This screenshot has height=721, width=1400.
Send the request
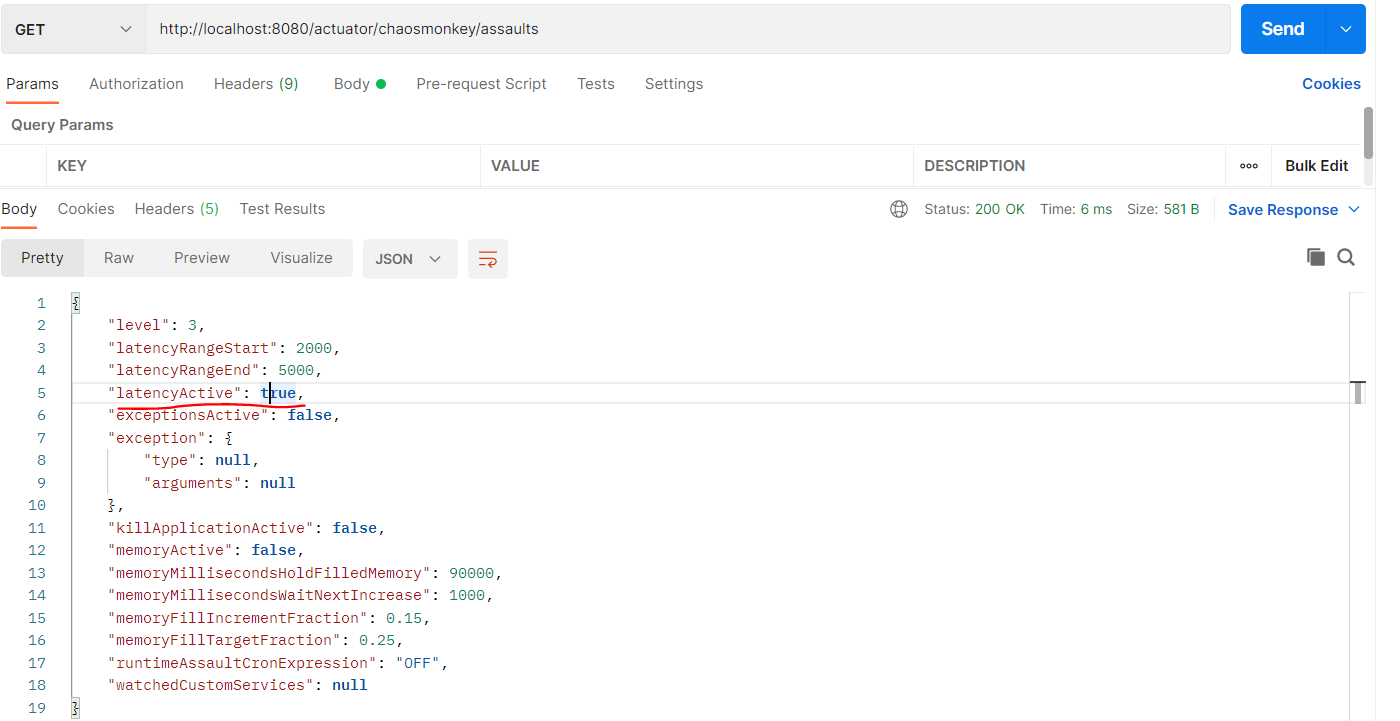coord(1283,29)
